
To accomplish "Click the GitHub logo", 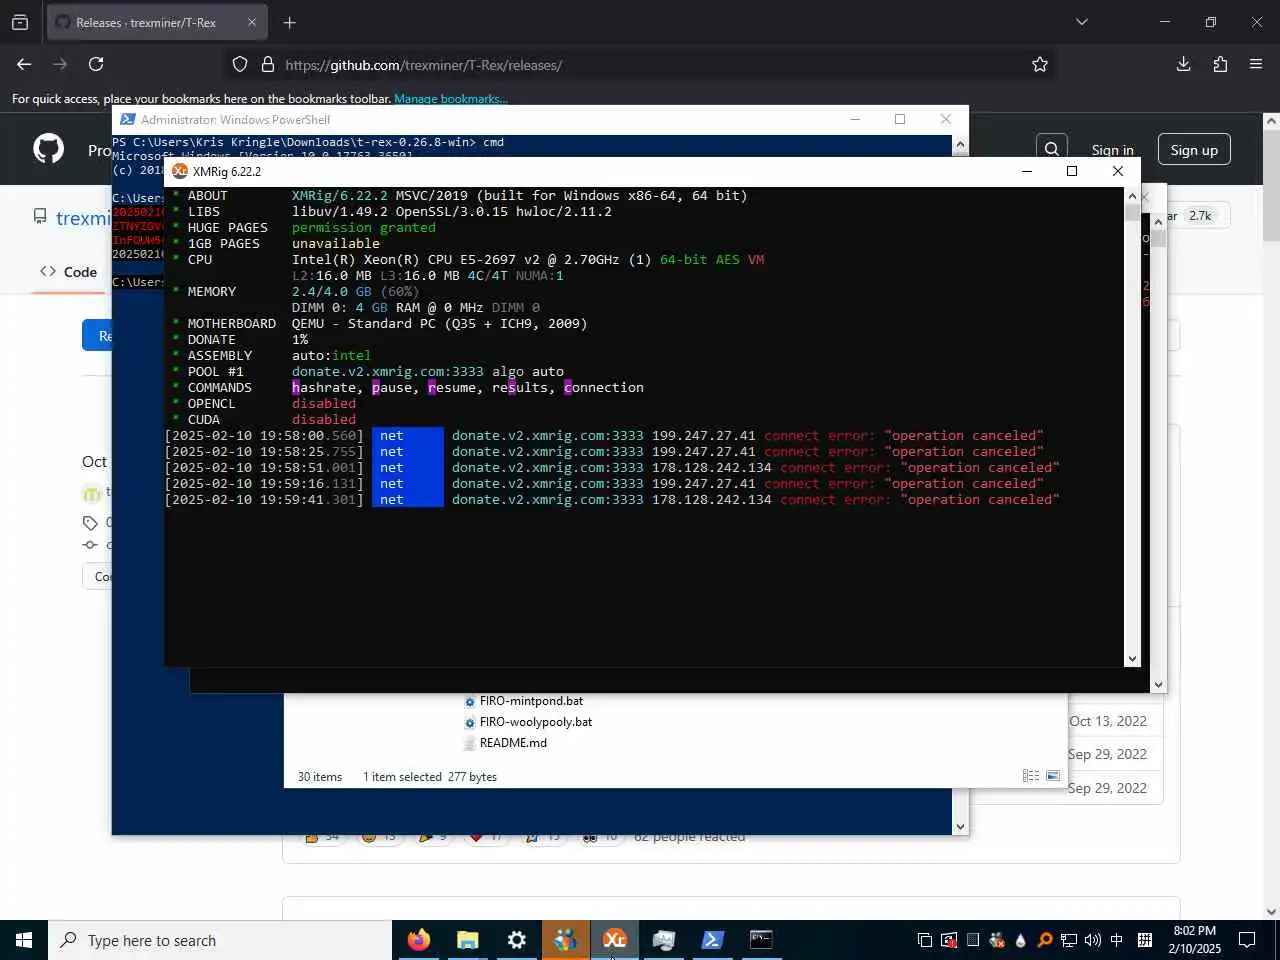I will click(48, 149).
